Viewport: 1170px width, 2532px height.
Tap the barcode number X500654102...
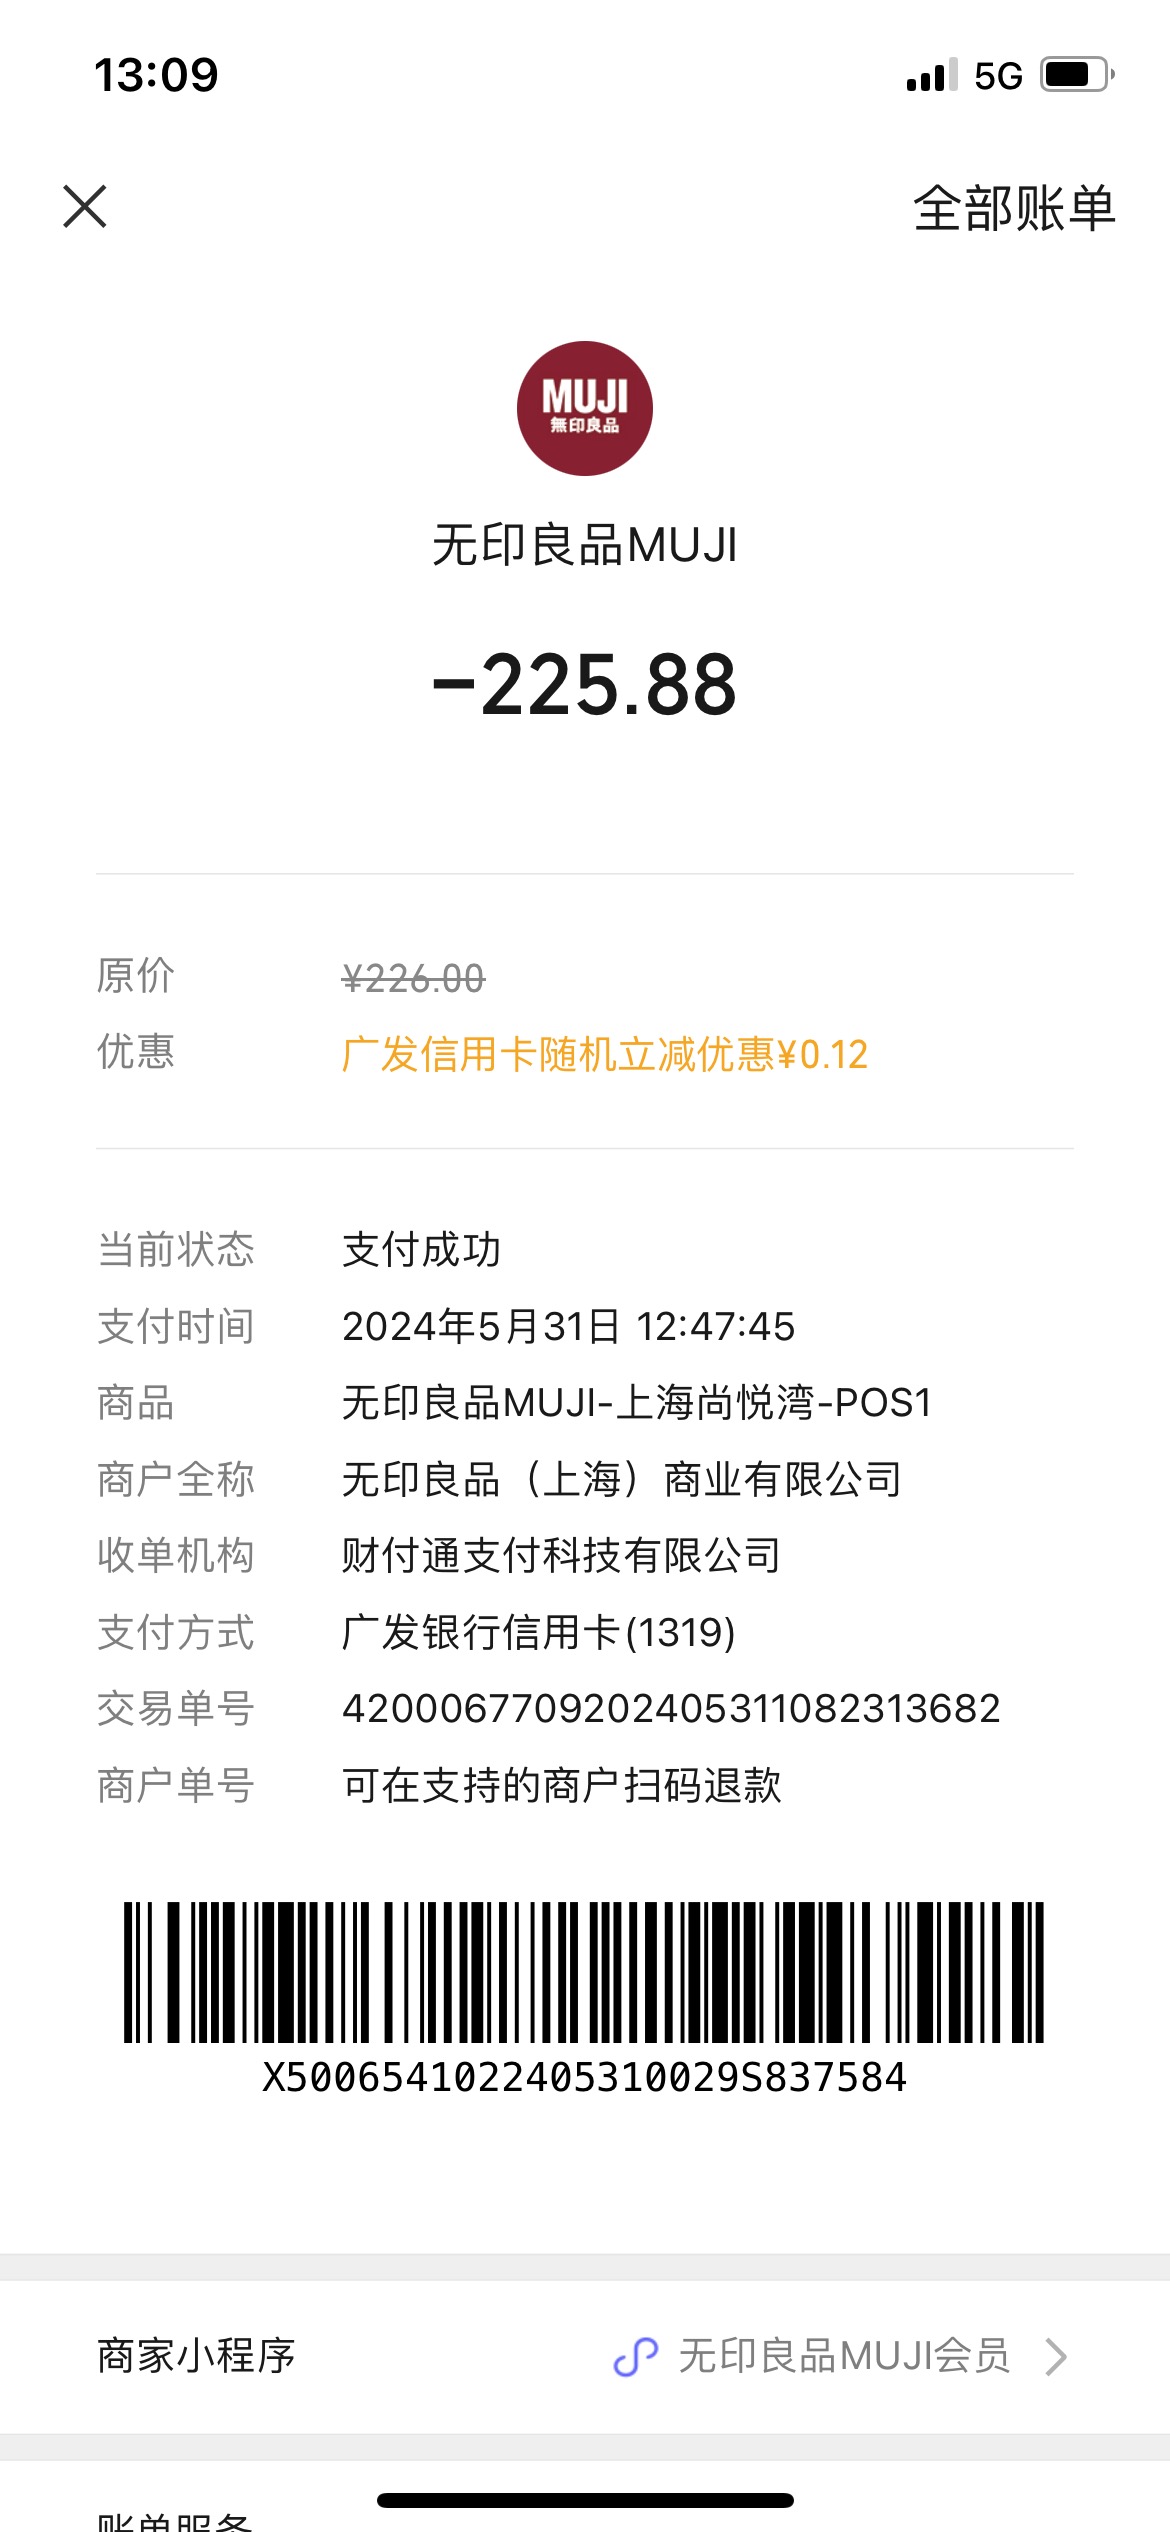pyautogui.click(x=584, y=2077)
